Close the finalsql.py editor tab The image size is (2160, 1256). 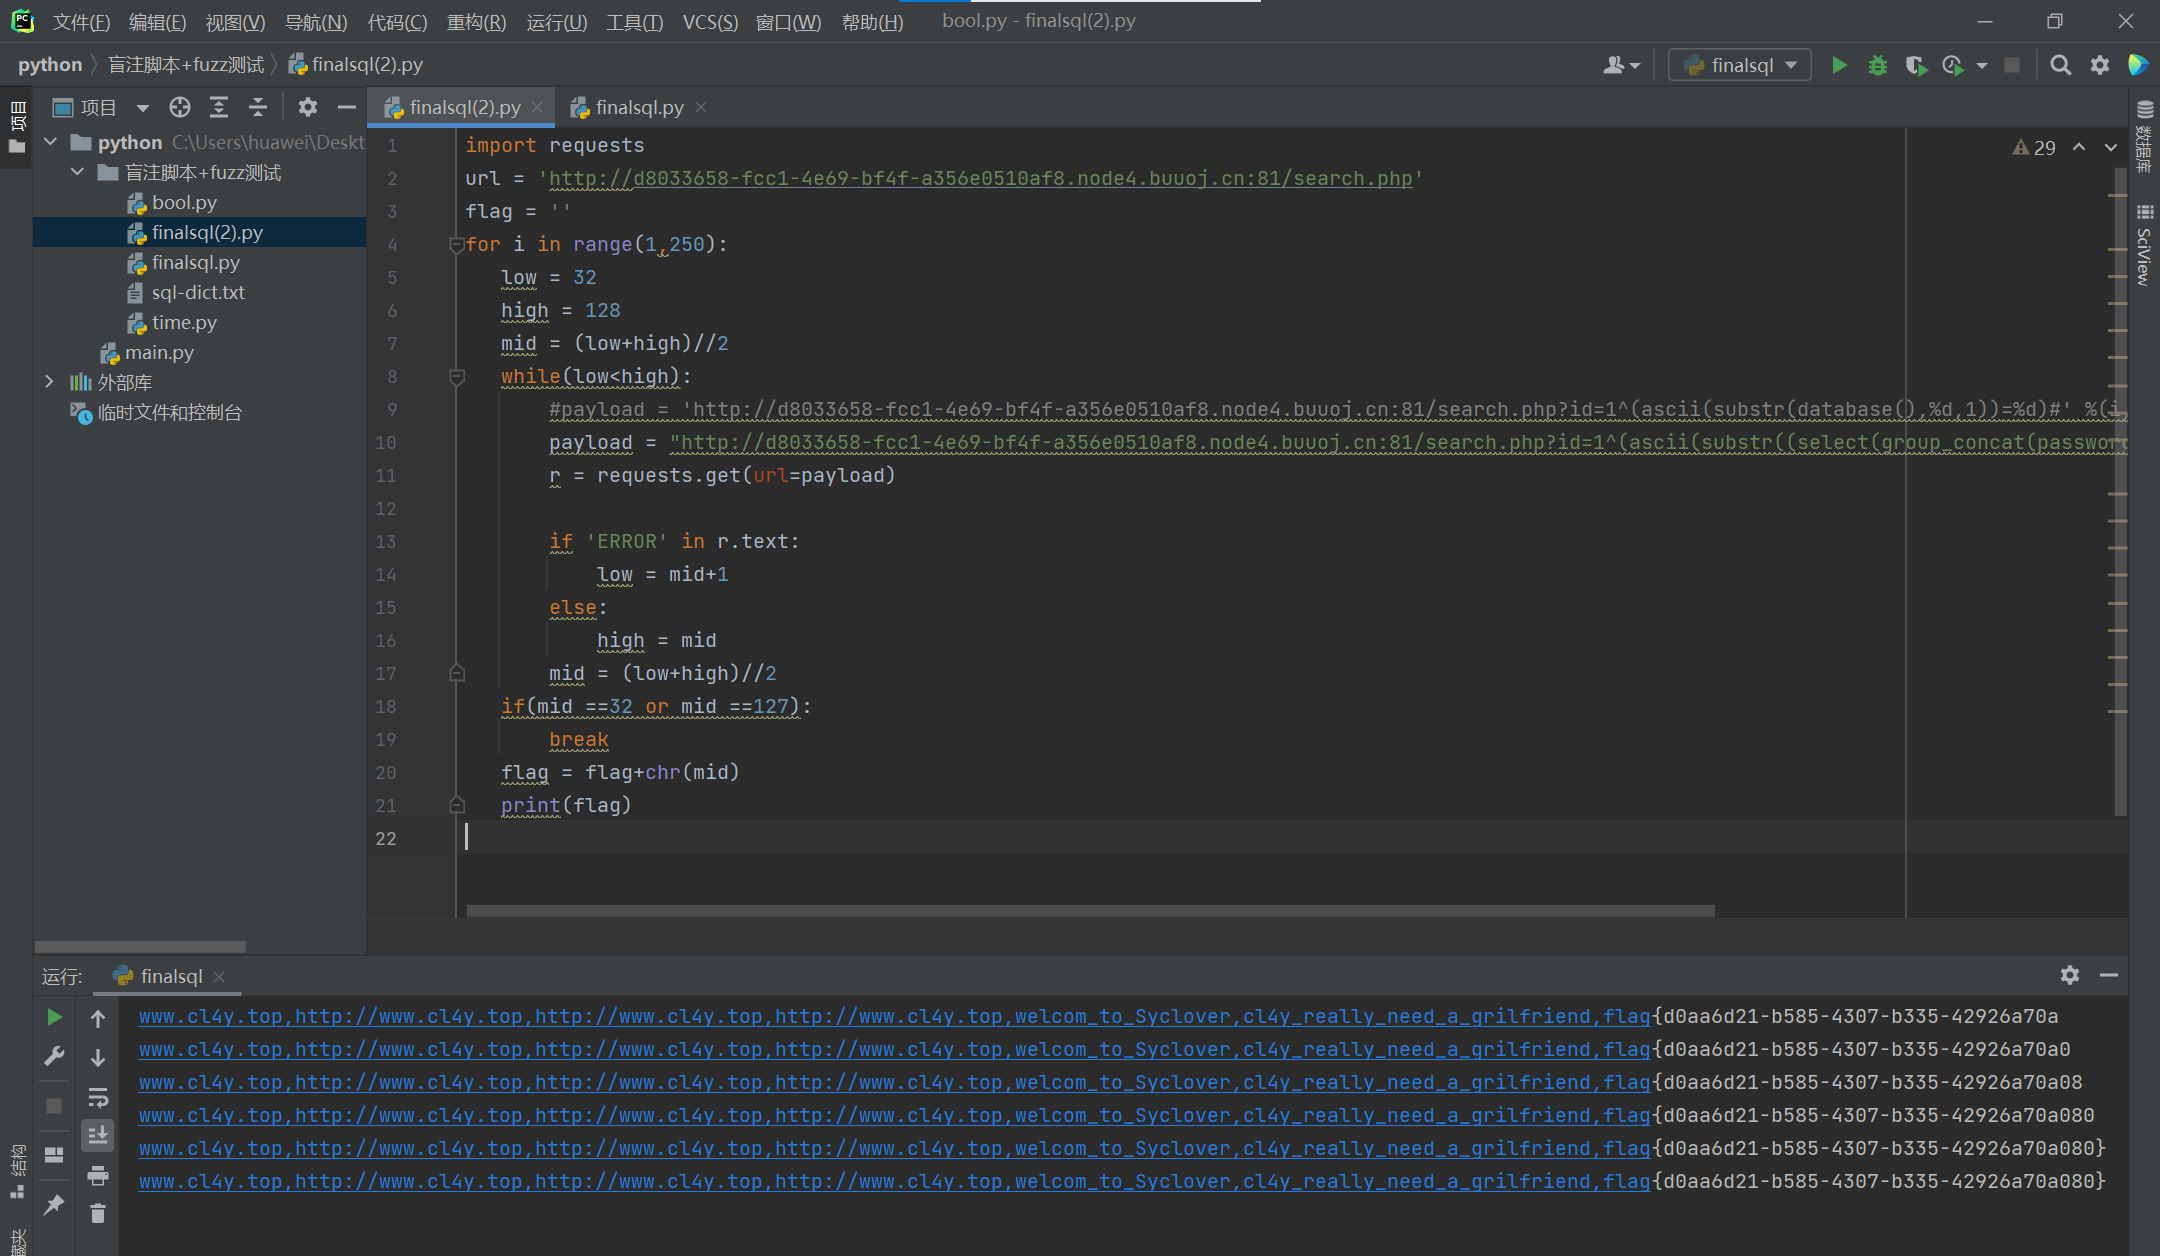click(x=701, y=106)
